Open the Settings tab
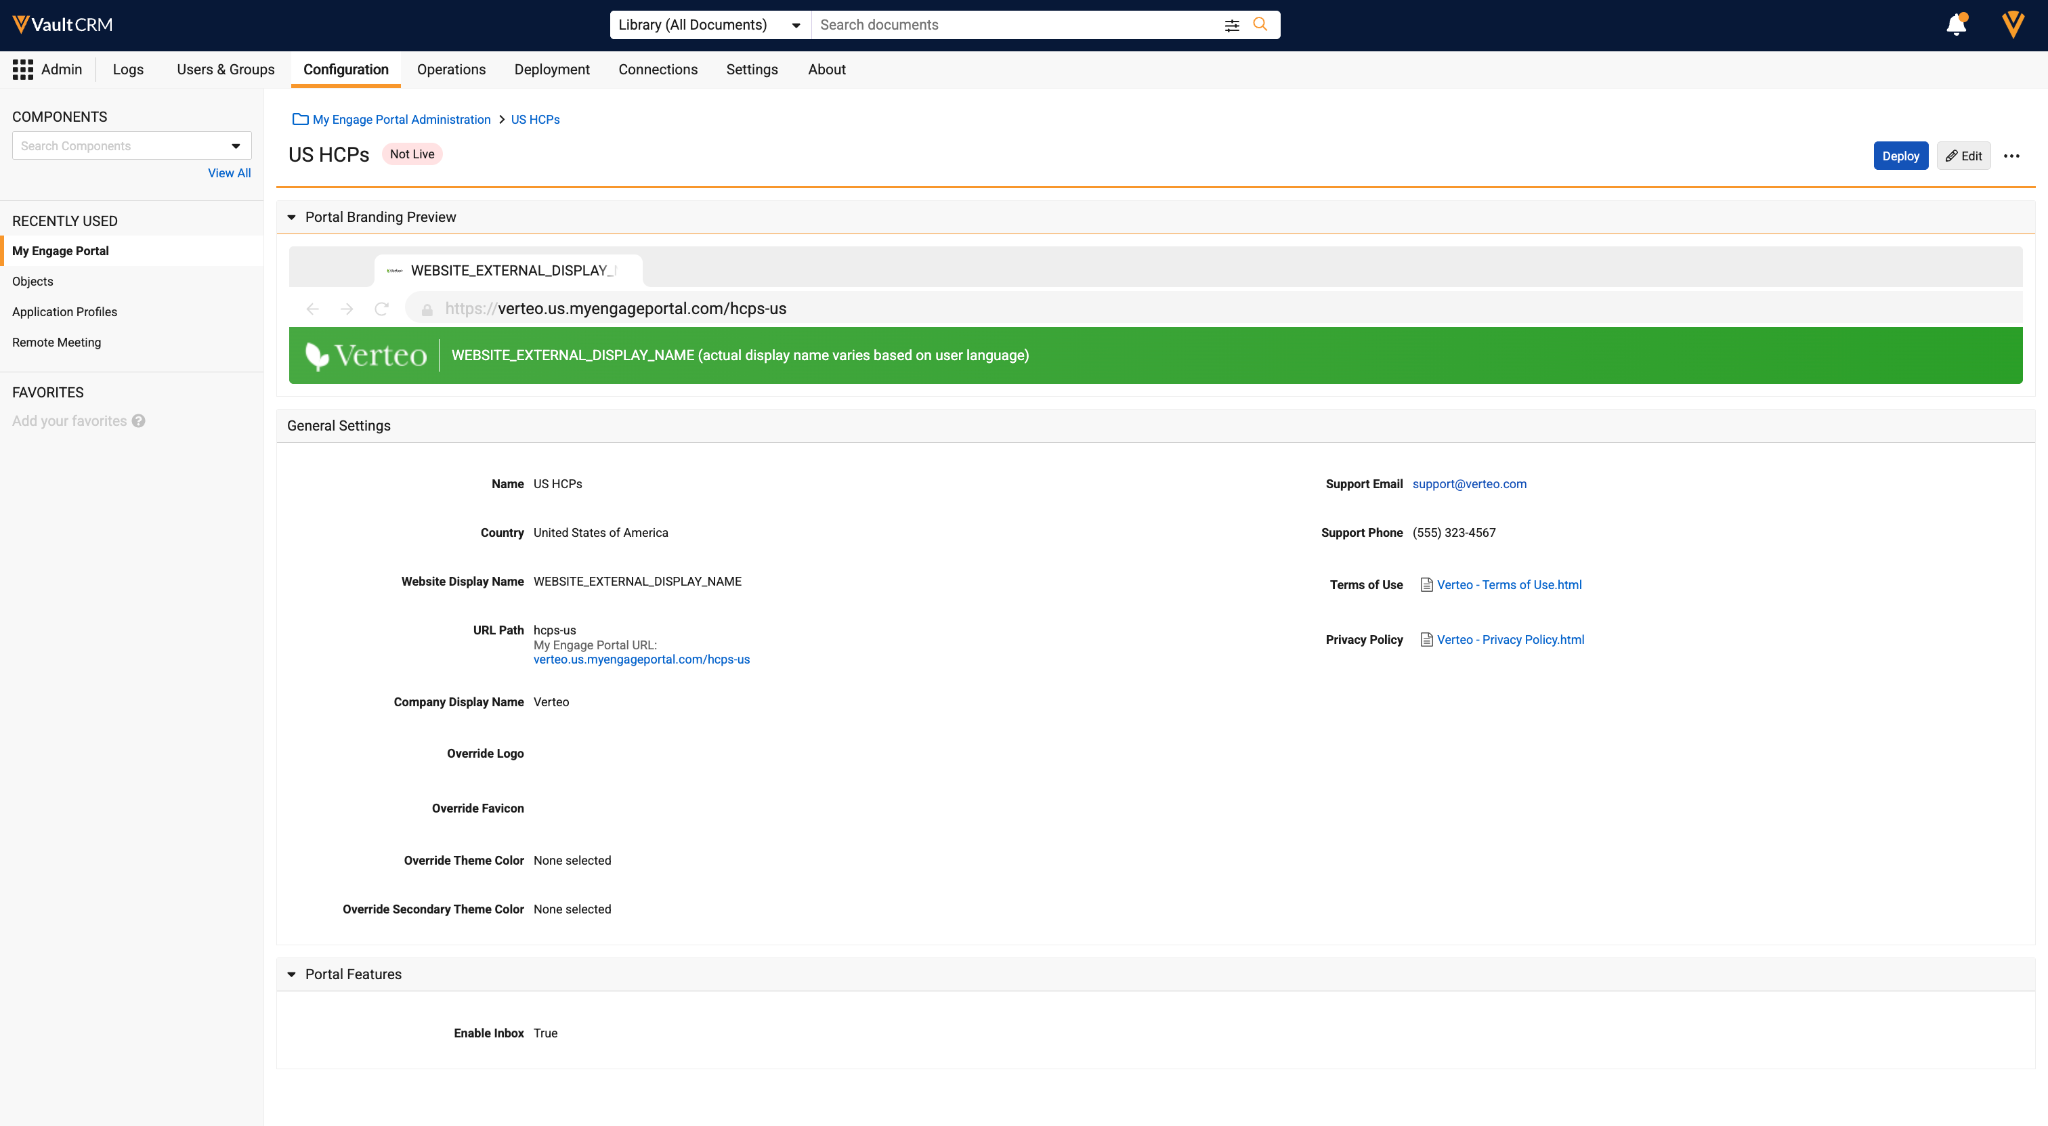 pos(752,69)
